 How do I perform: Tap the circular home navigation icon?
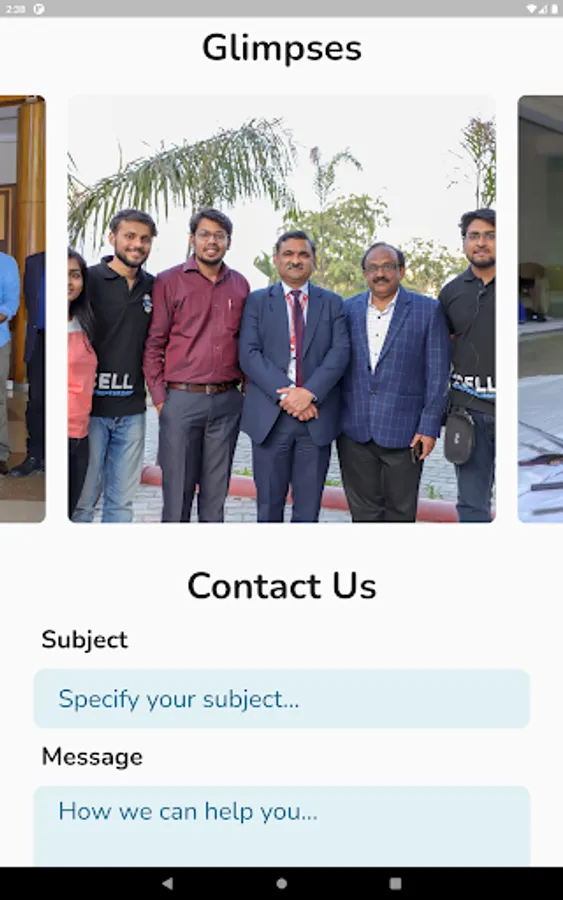[281, 883]
